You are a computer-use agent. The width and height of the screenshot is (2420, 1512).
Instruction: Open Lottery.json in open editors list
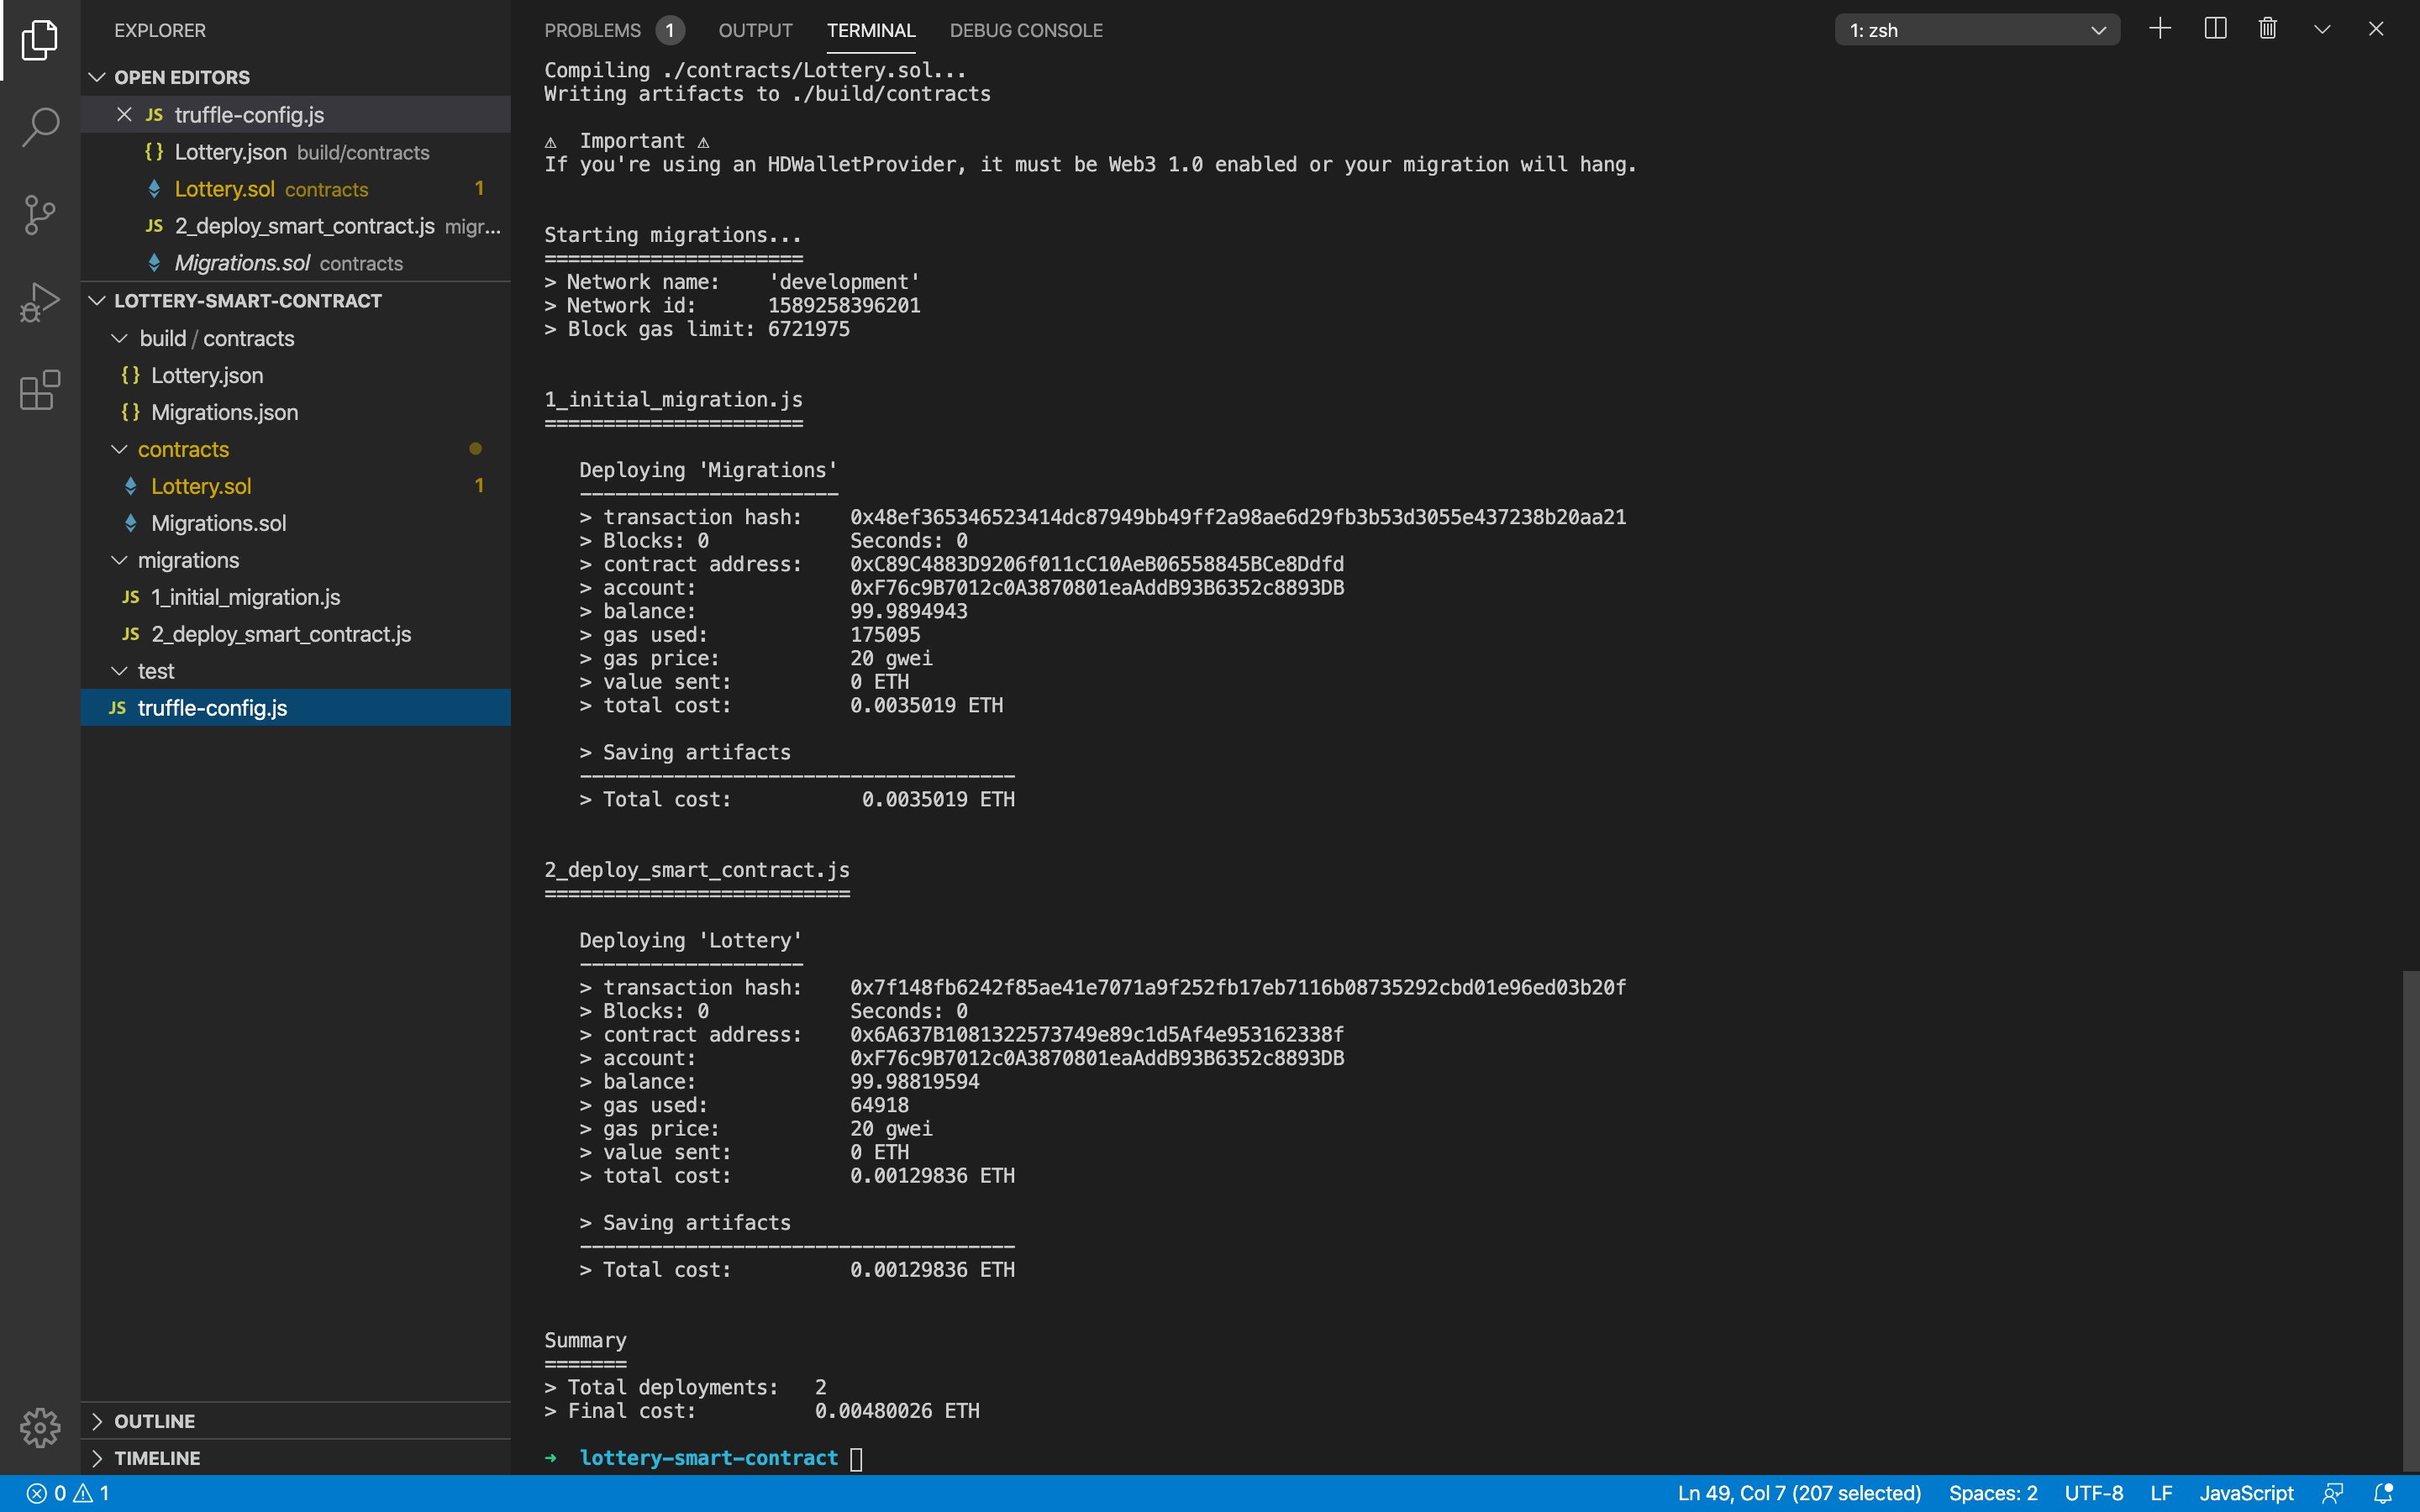point(296,152)
